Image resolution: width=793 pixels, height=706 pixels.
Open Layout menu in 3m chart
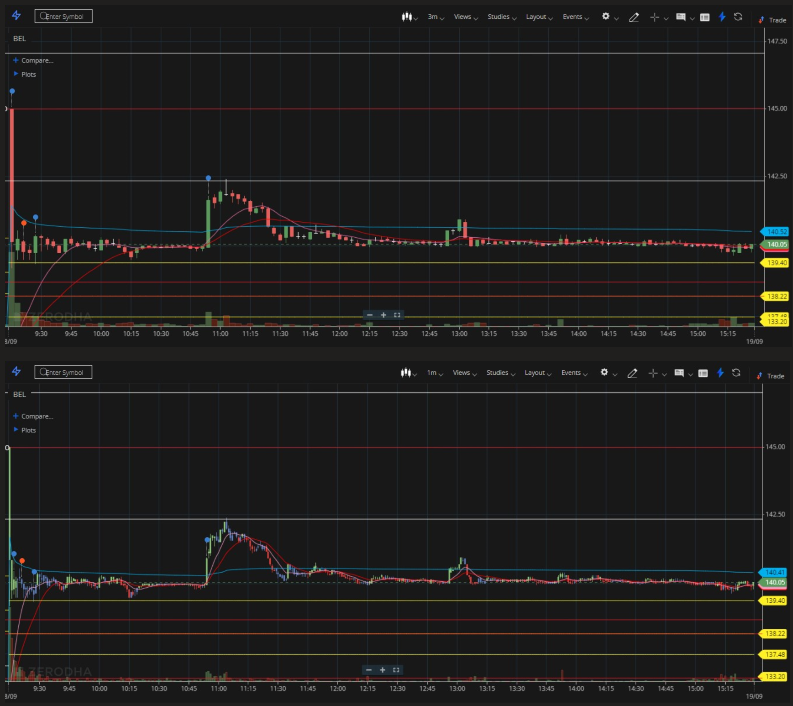coord(539,17)
